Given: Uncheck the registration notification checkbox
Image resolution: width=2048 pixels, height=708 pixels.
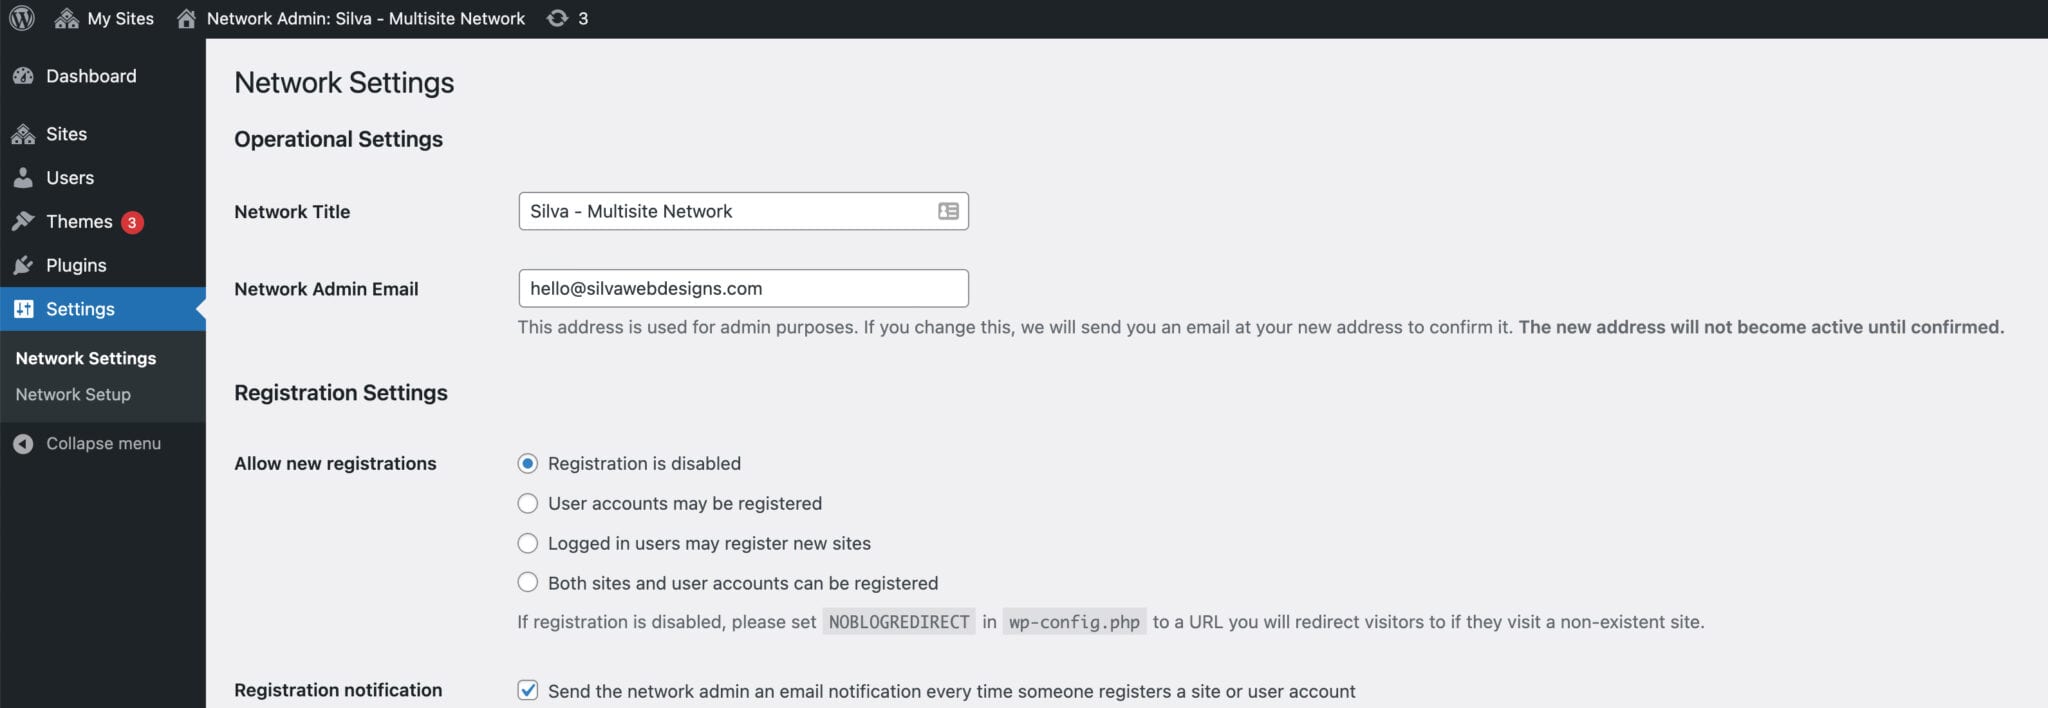Looking at the screenshot, I should (528, 690).
